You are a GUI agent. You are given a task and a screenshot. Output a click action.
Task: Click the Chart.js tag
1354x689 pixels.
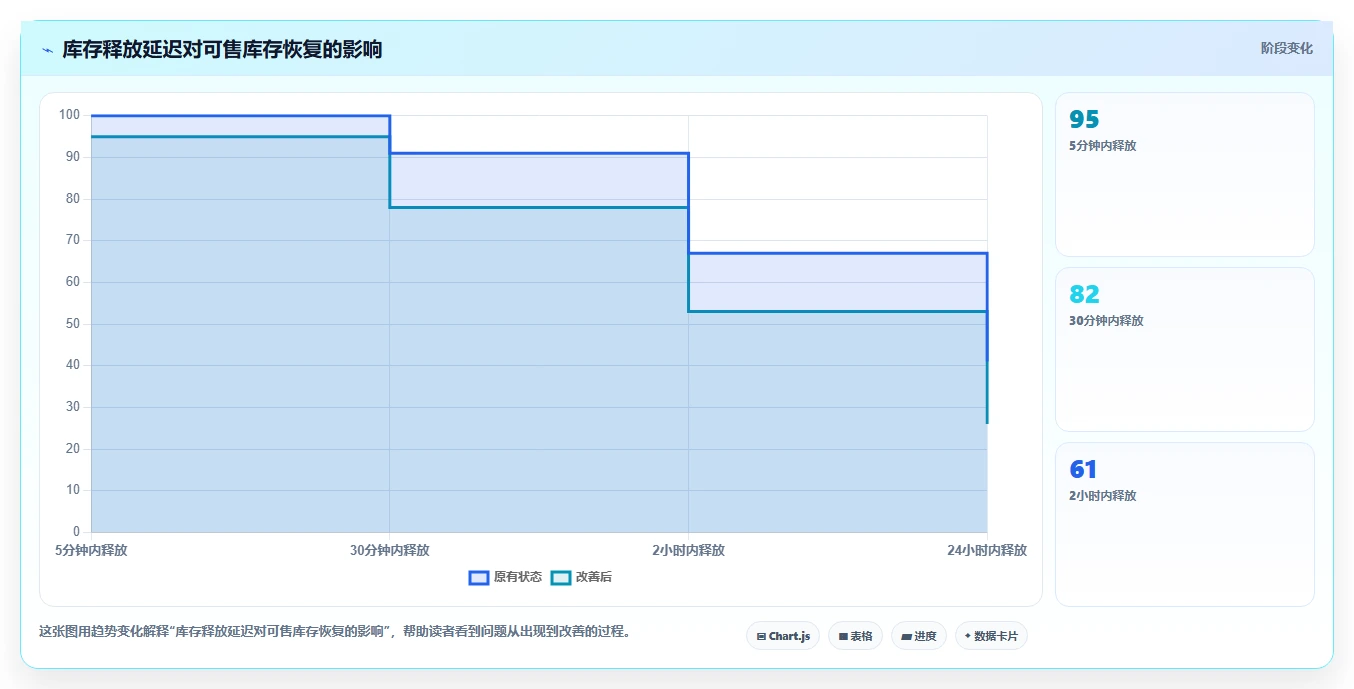(783, 636)
